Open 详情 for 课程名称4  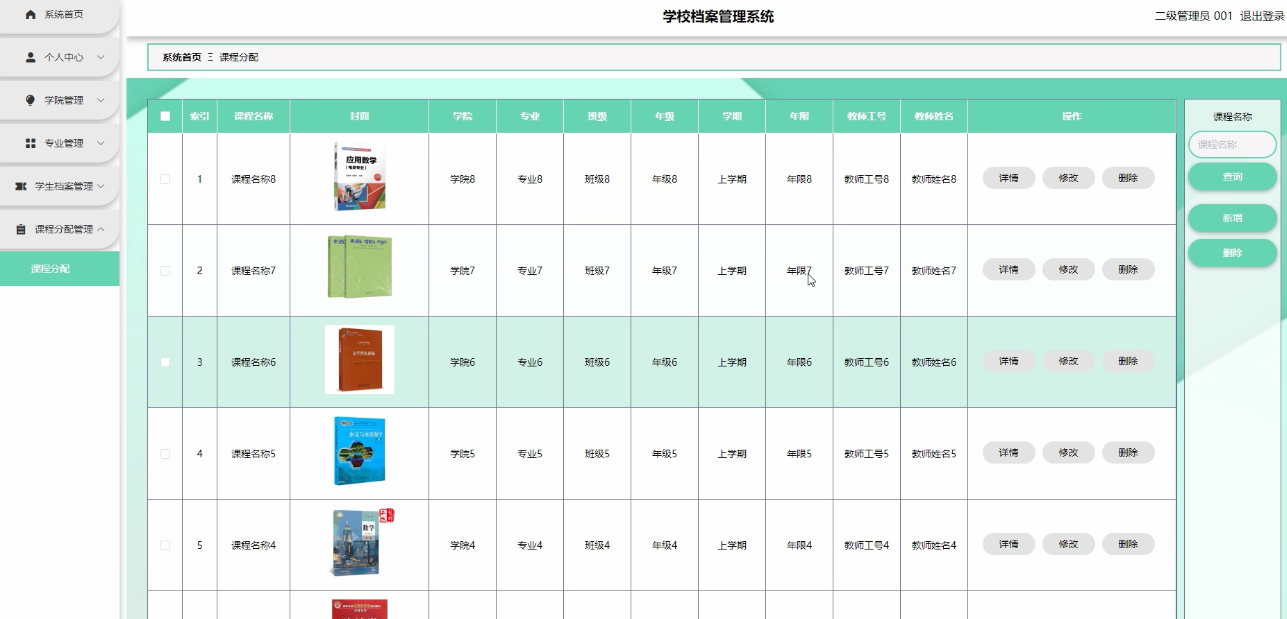(x=1009, y=544)
